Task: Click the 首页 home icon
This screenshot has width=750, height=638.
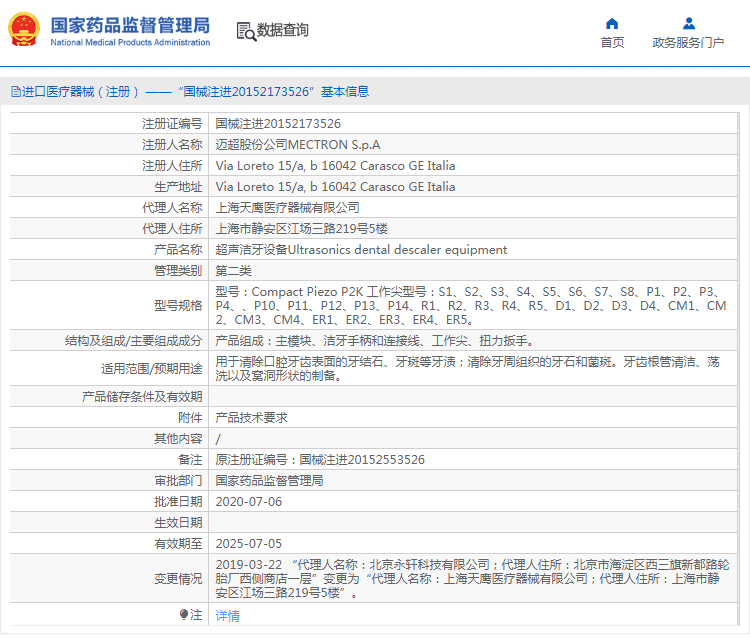Action: 612,23
